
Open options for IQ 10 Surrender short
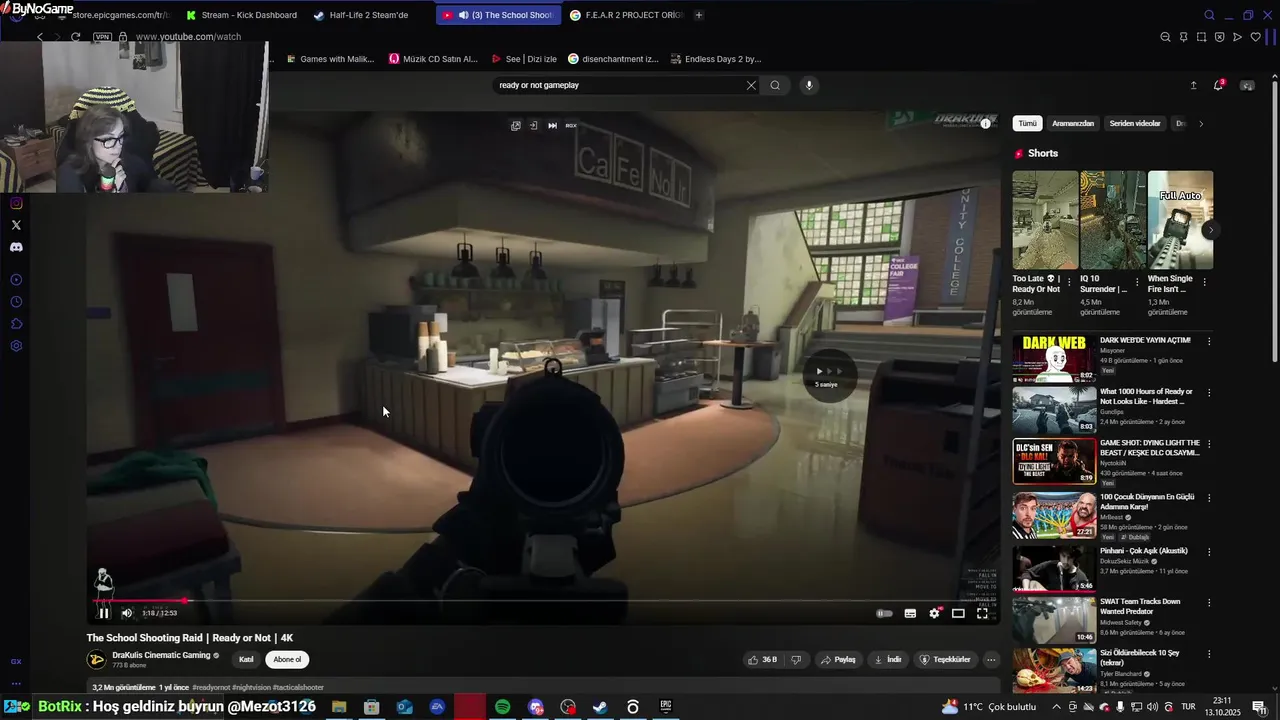point(1137,282)
